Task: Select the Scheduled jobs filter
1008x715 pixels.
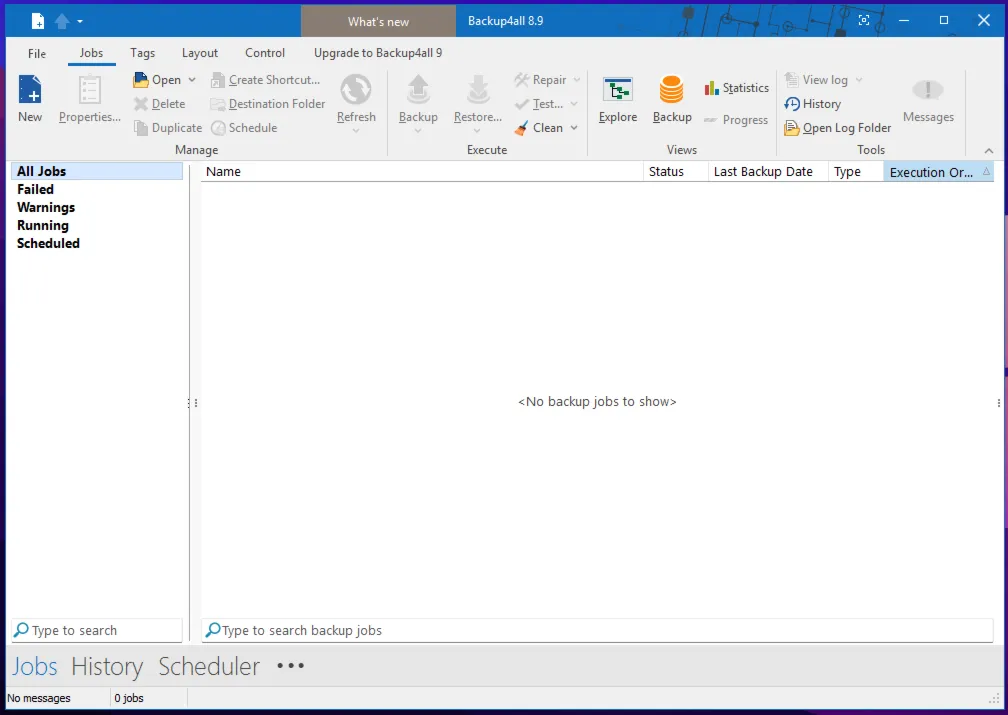Action: 48,244
